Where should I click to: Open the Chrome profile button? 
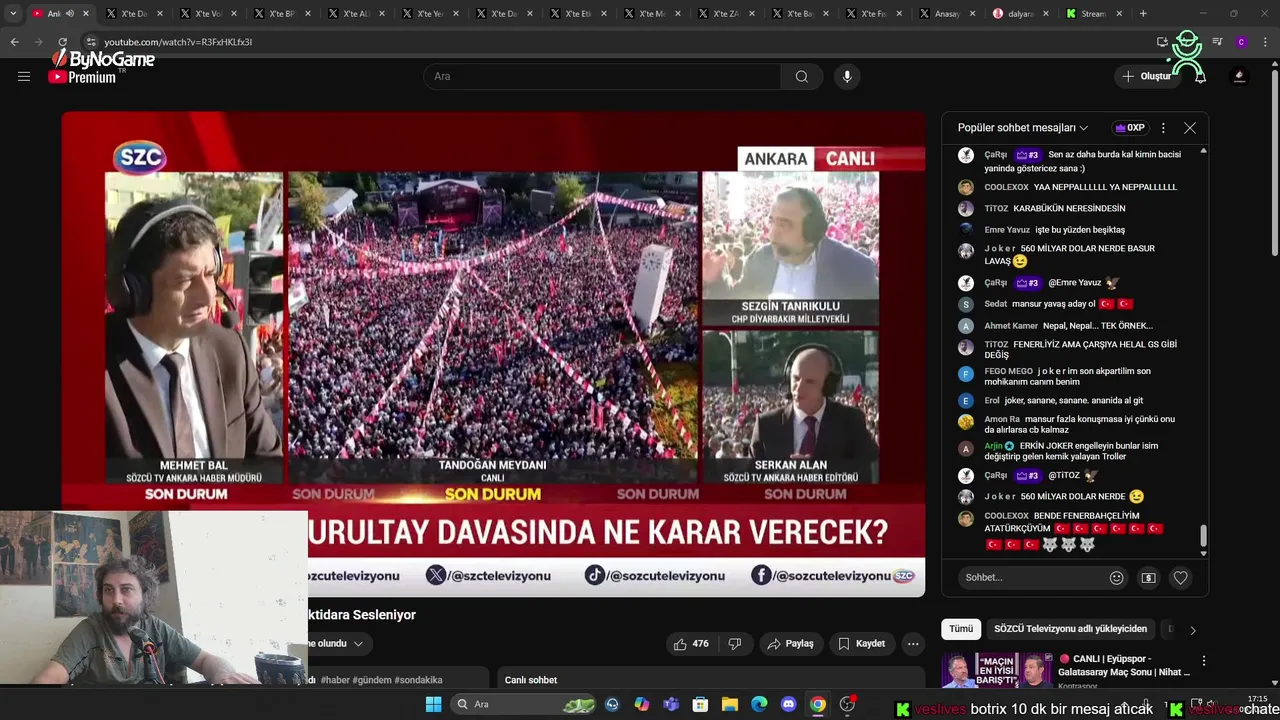point(1241,42)
